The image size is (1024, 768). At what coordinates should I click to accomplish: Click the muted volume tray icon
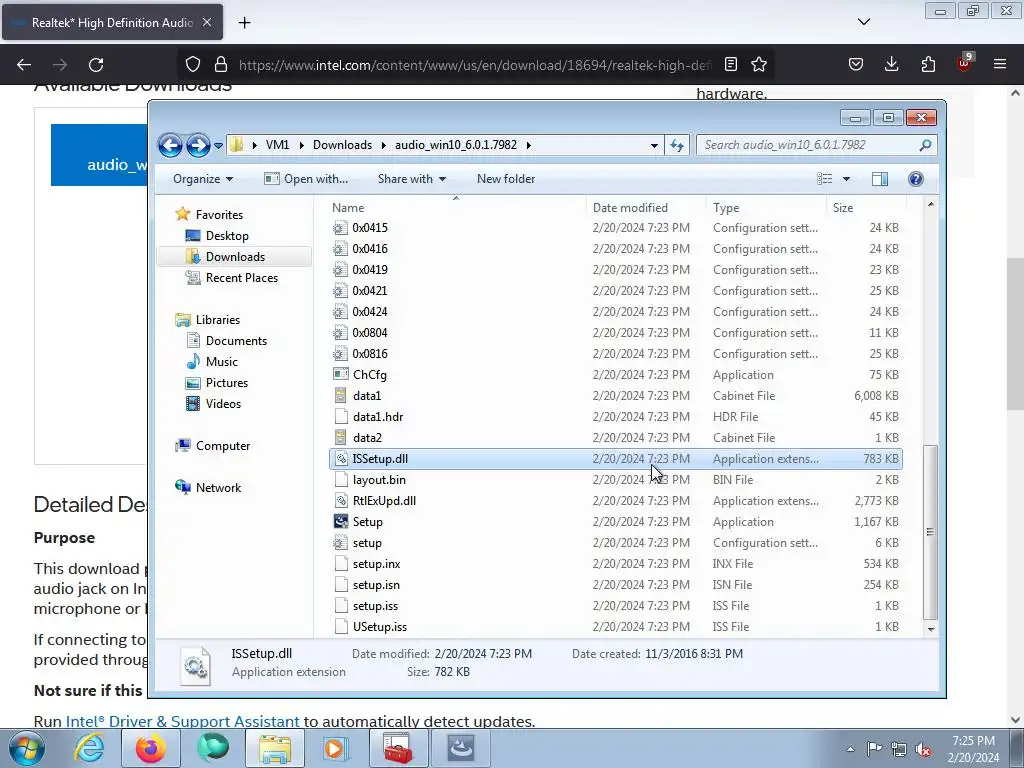[x=923, y=749]
